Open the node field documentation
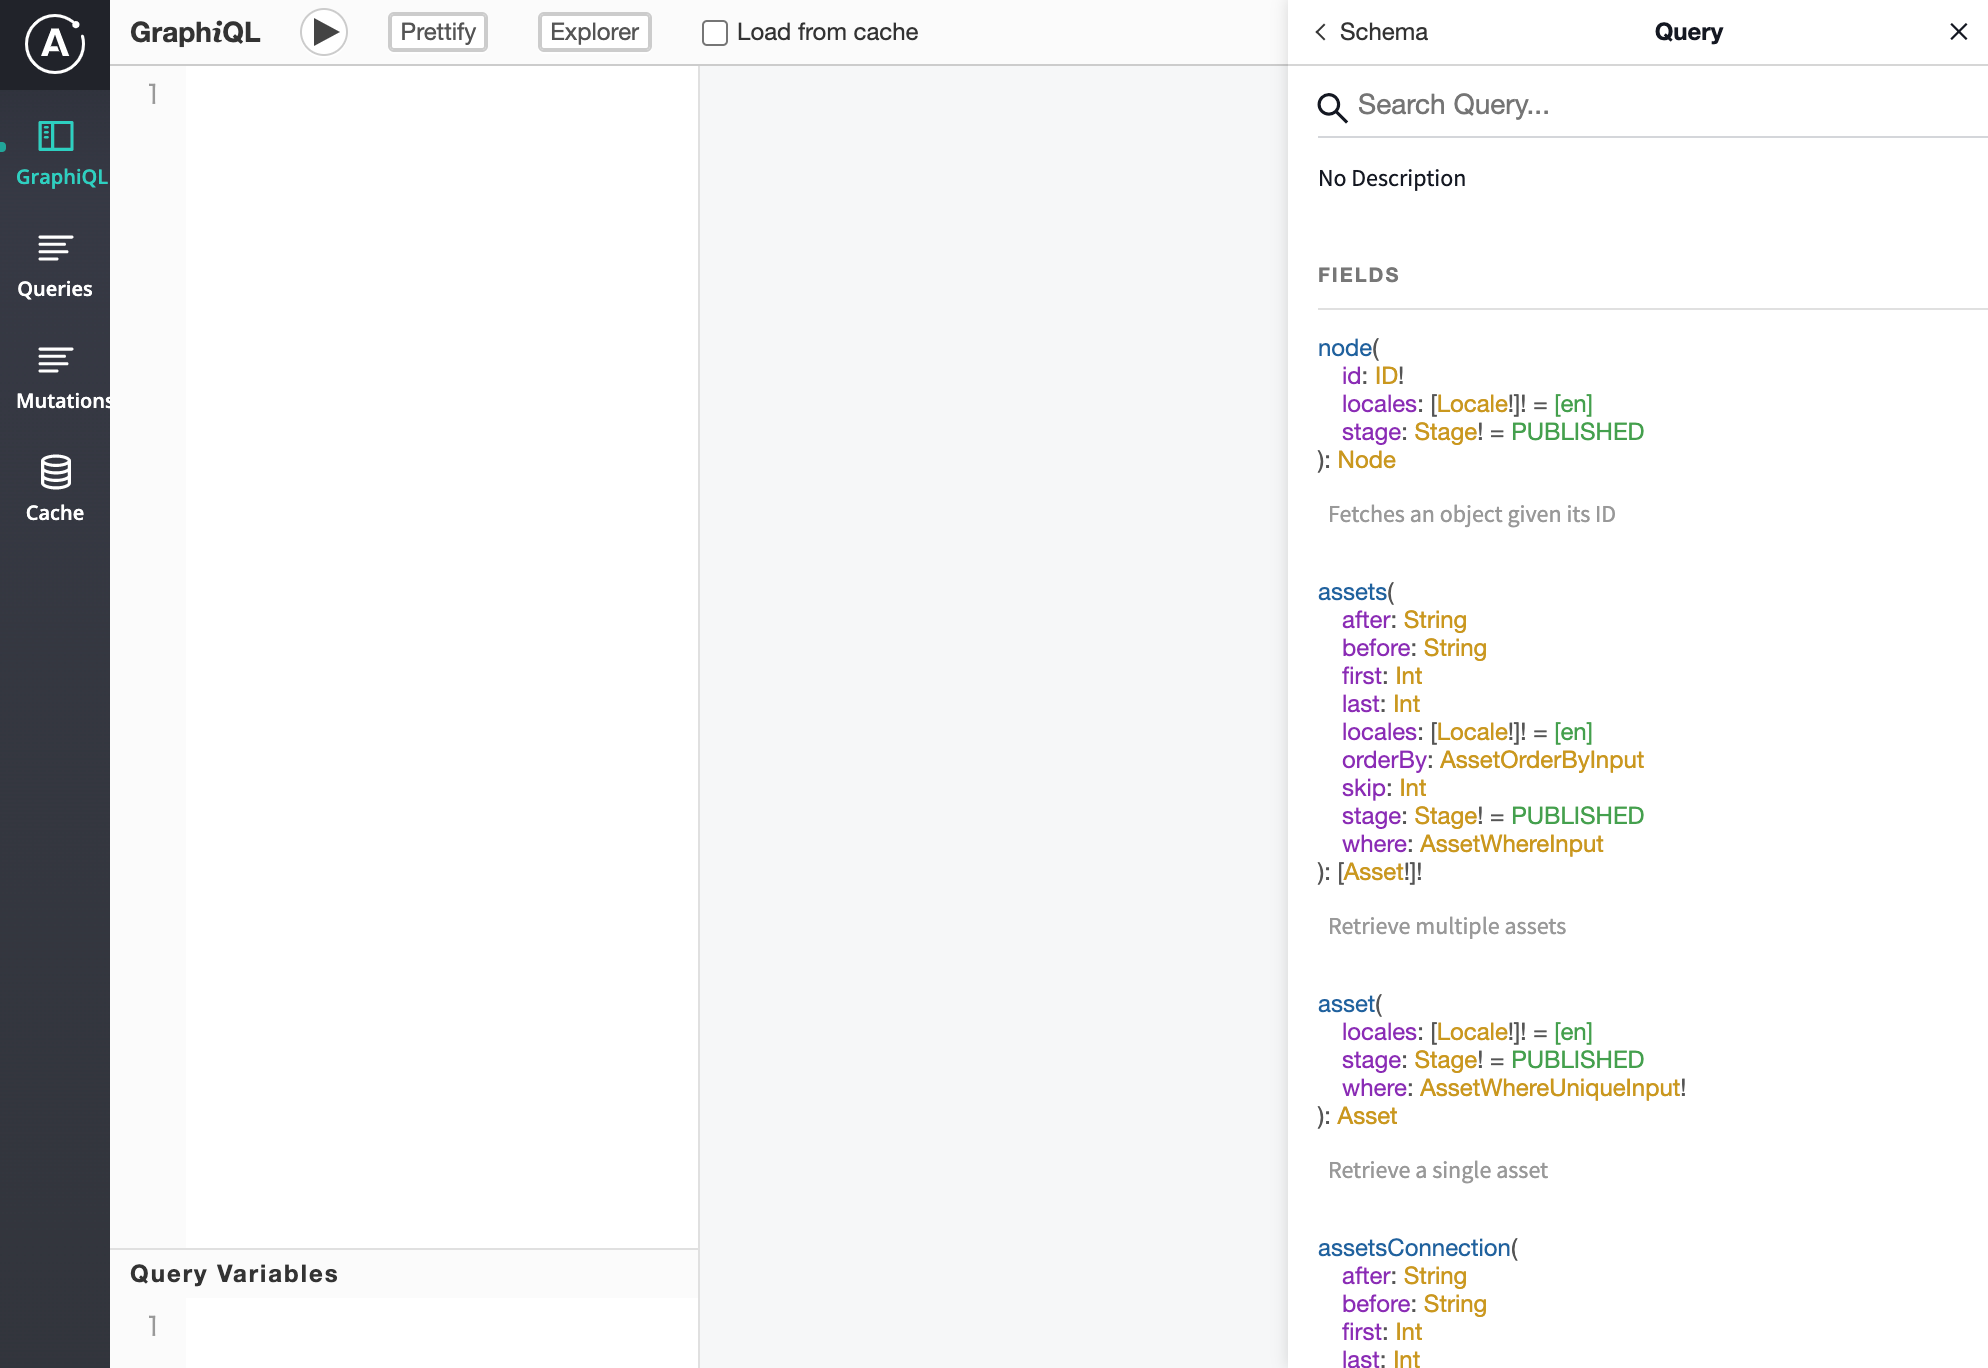Viewport: 1988px width, 1368px height. pyautogui.click(x=1344, y=348)
